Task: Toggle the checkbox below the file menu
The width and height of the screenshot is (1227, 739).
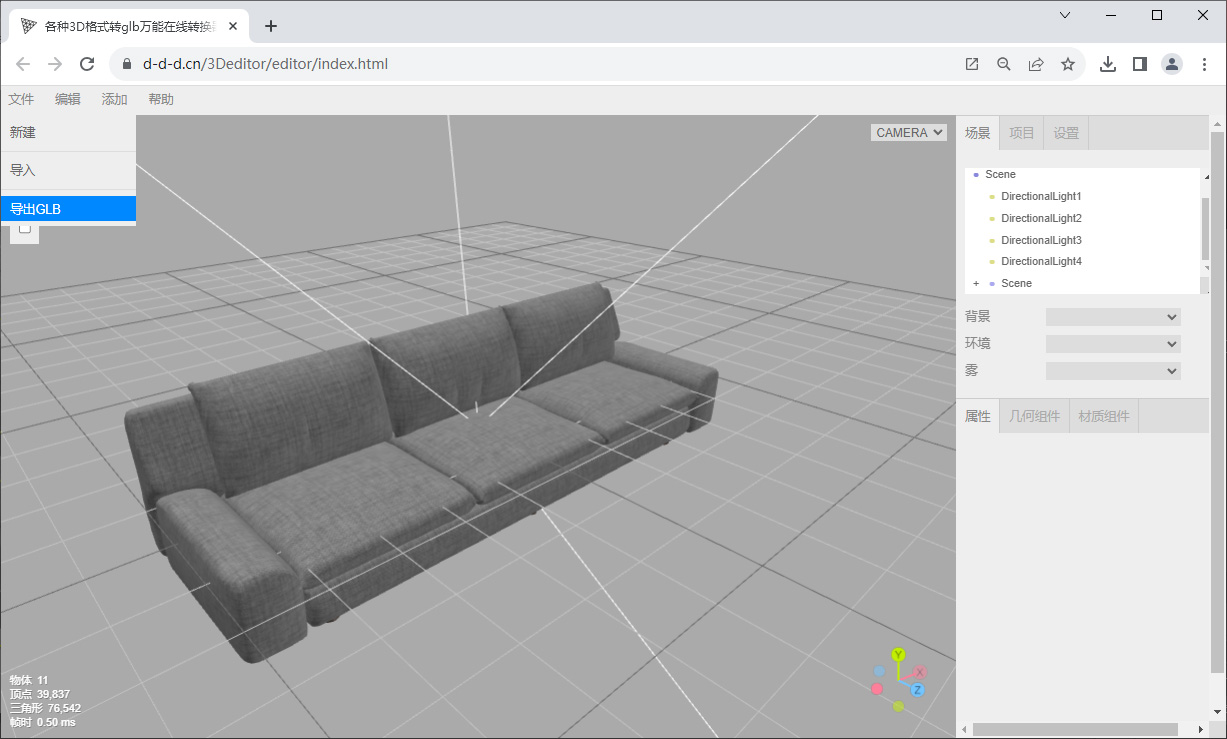Action: click(x=25, y=229)
